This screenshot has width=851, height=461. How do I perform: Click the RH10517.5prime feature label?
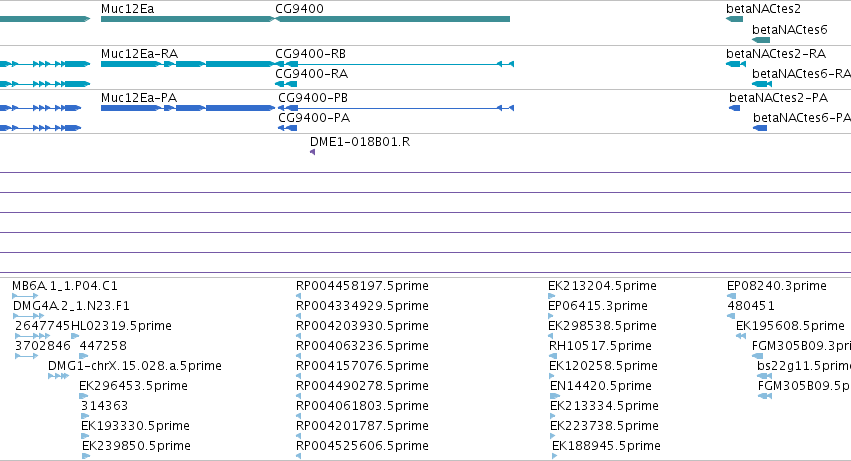[x=600, y=346]
